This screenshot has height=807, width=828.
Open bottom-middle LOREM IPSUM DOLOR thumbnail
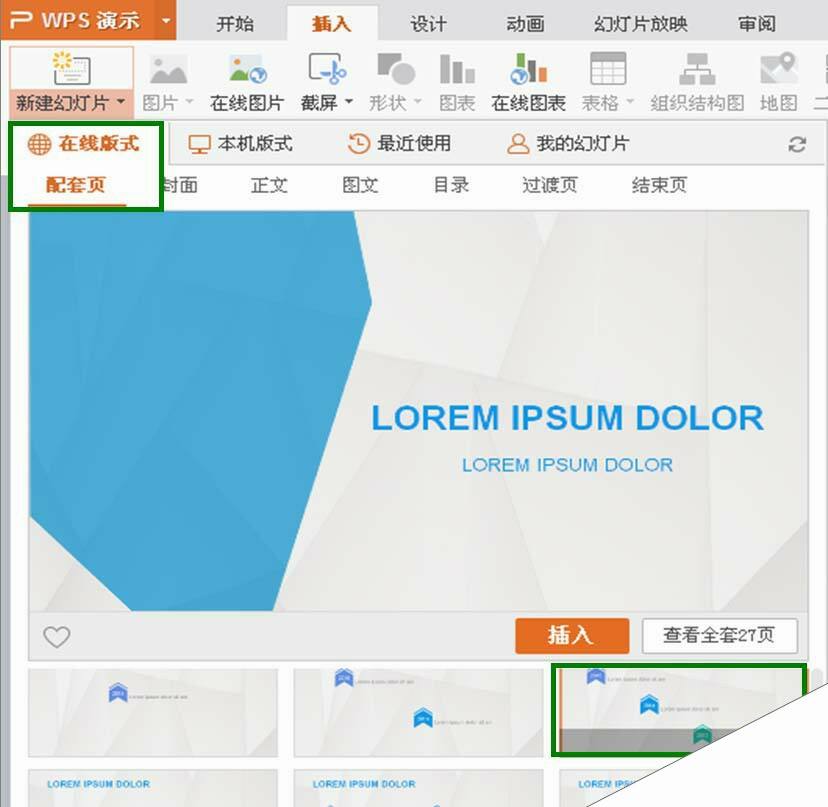point(418,787)
